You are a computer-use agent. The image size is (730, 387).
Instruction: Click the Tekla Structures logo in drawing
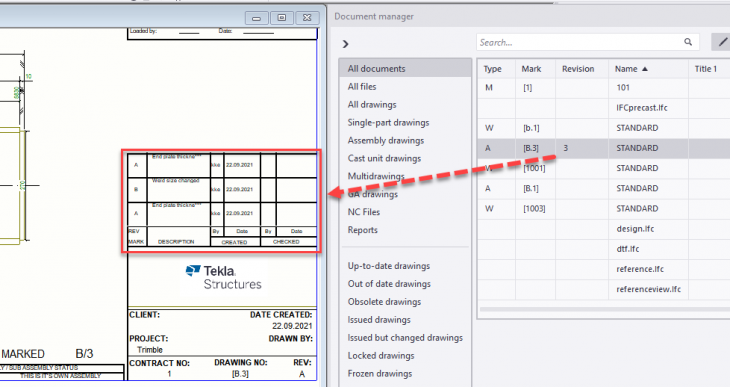pos(223,277)
